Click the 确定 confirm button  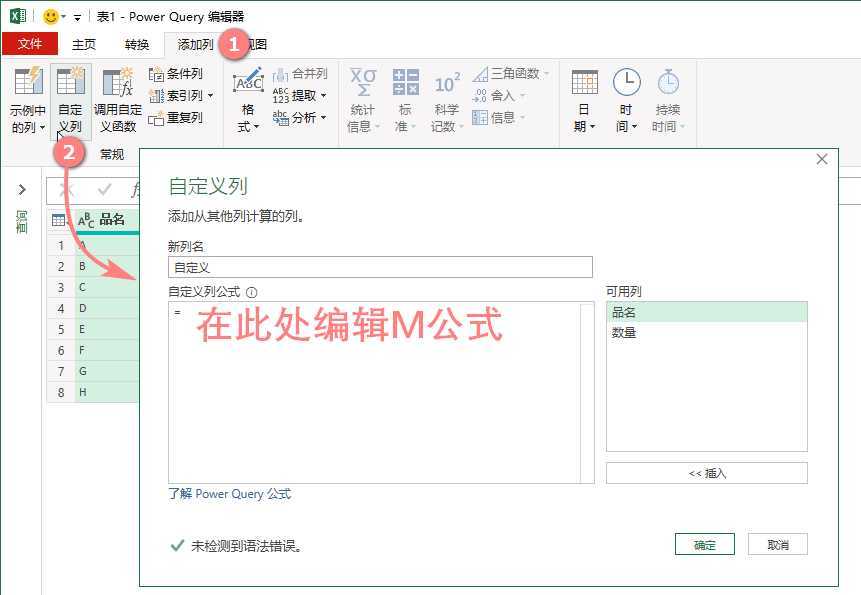(x=705, y=544)
